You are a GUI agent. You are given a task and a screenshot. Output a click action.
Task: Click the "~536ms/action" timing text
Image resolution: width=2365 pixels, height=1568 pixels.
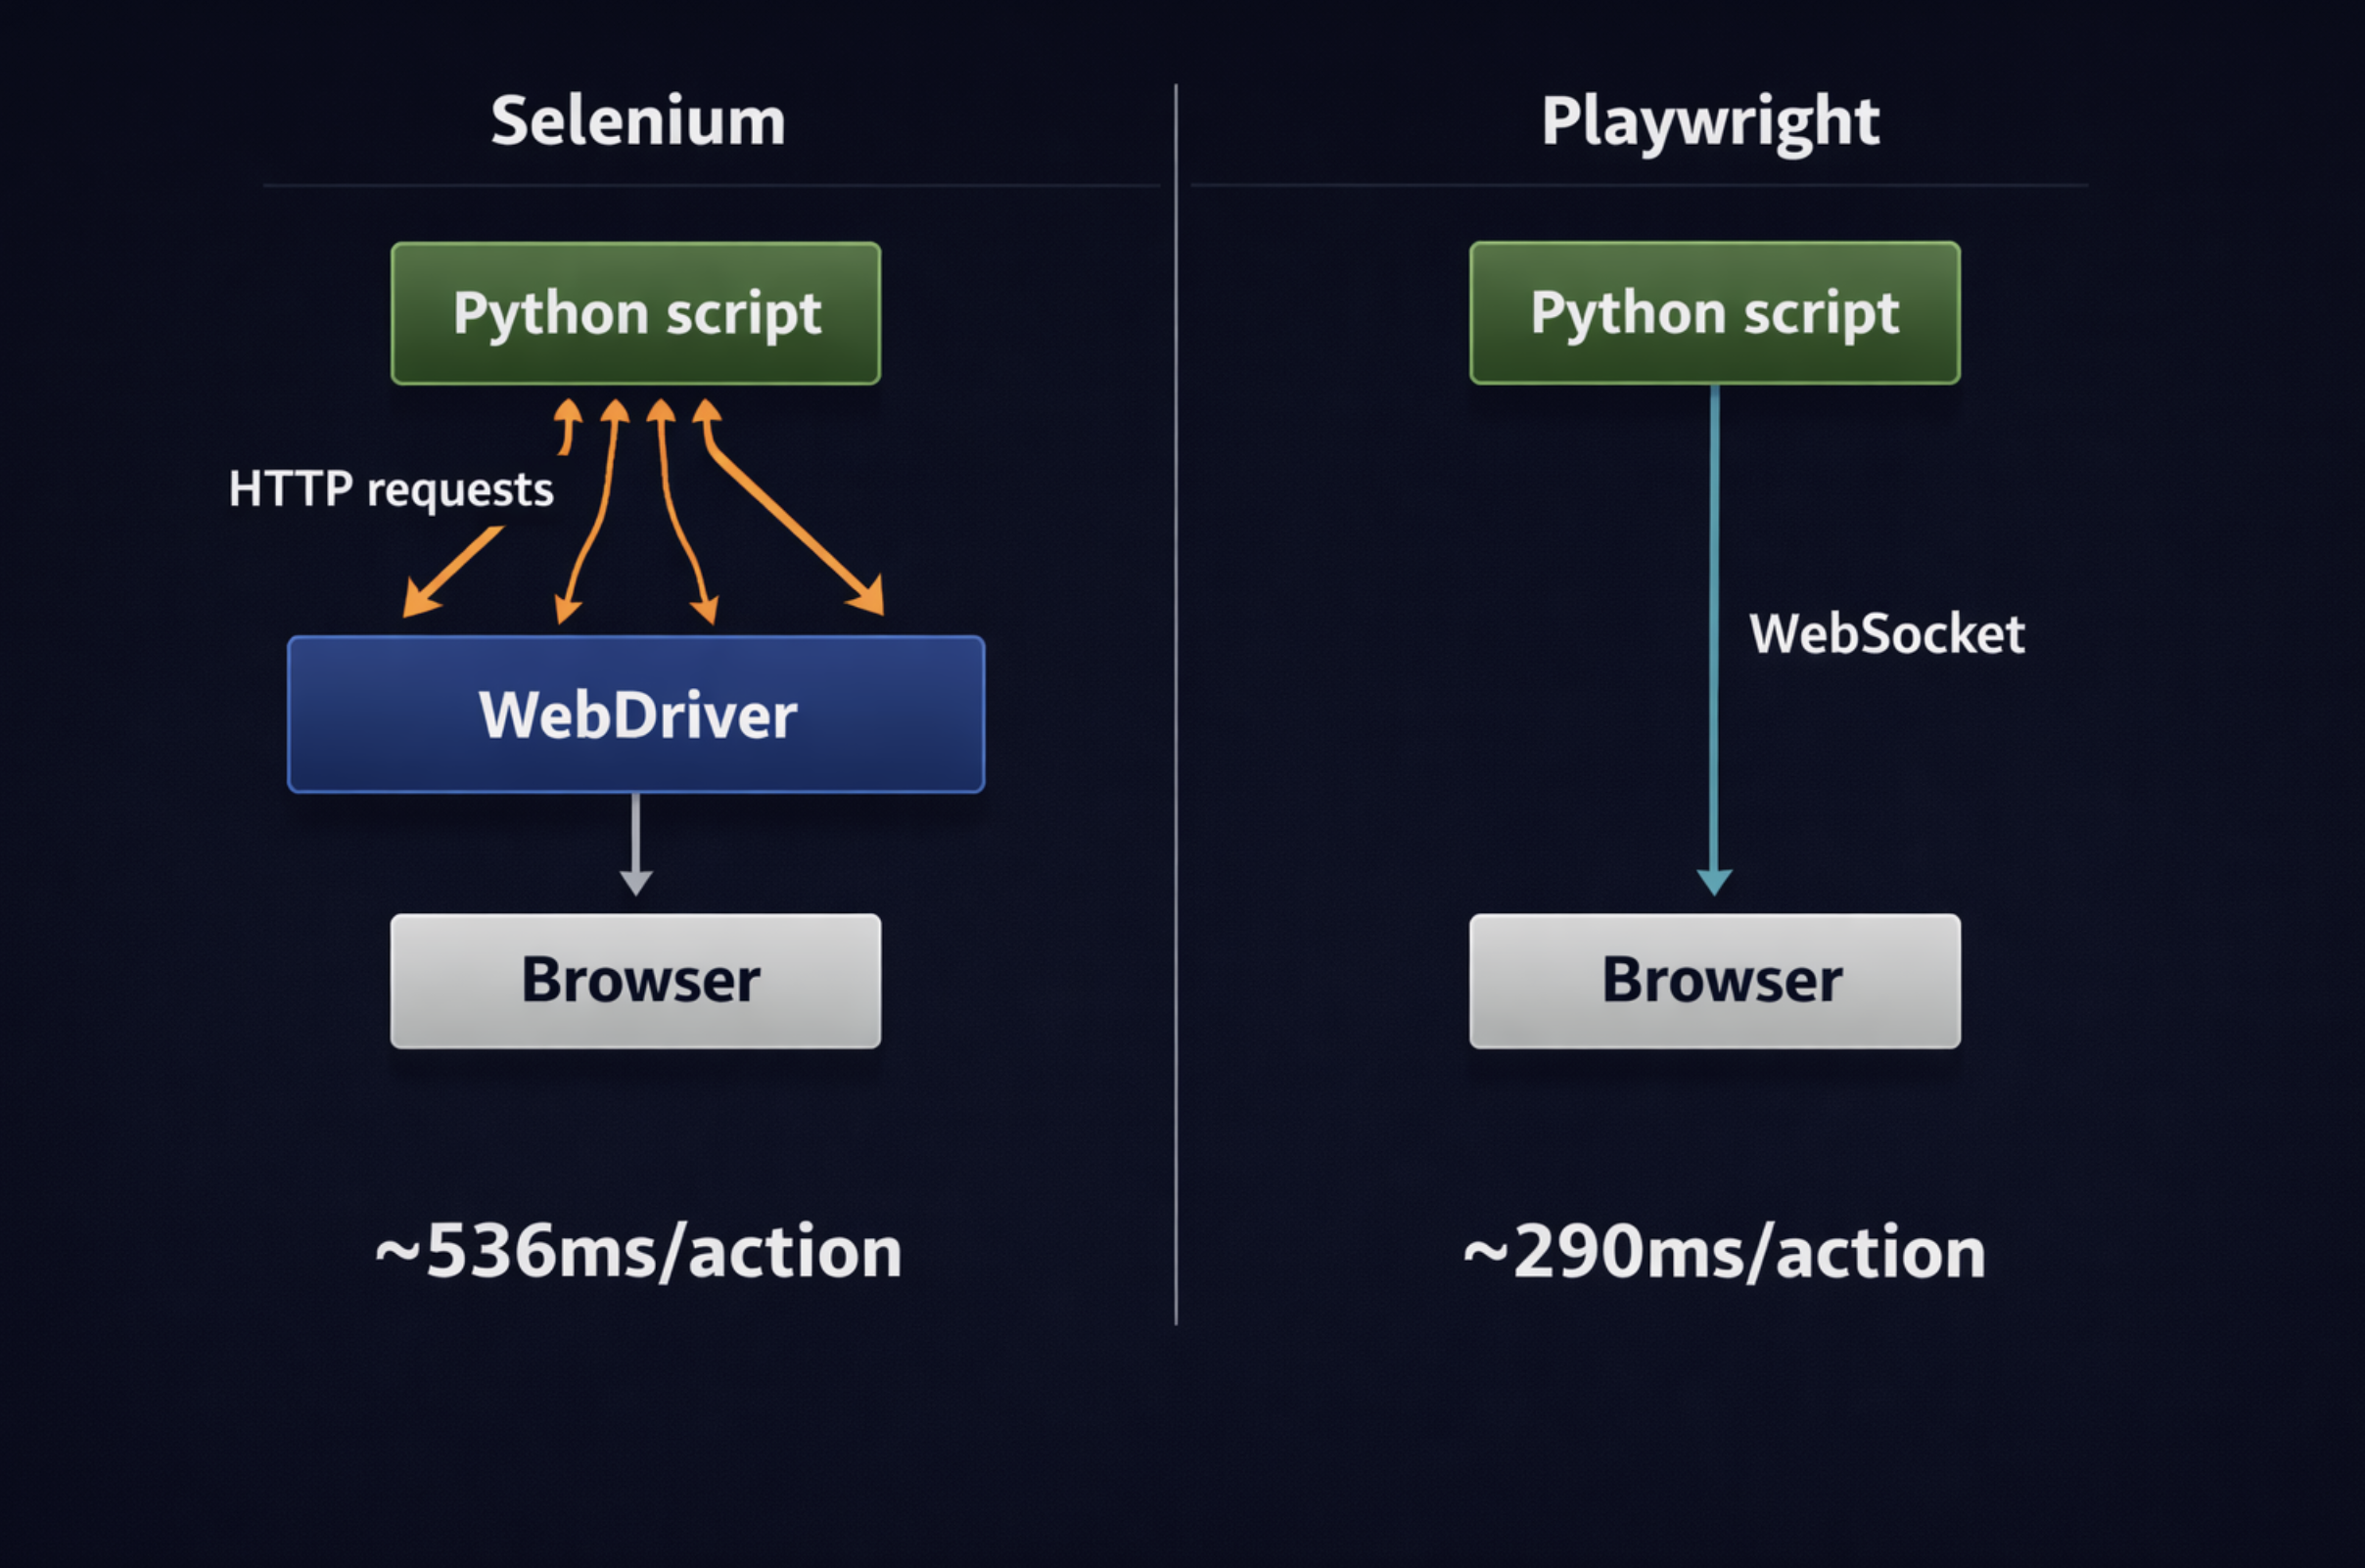pos(638,1252)
